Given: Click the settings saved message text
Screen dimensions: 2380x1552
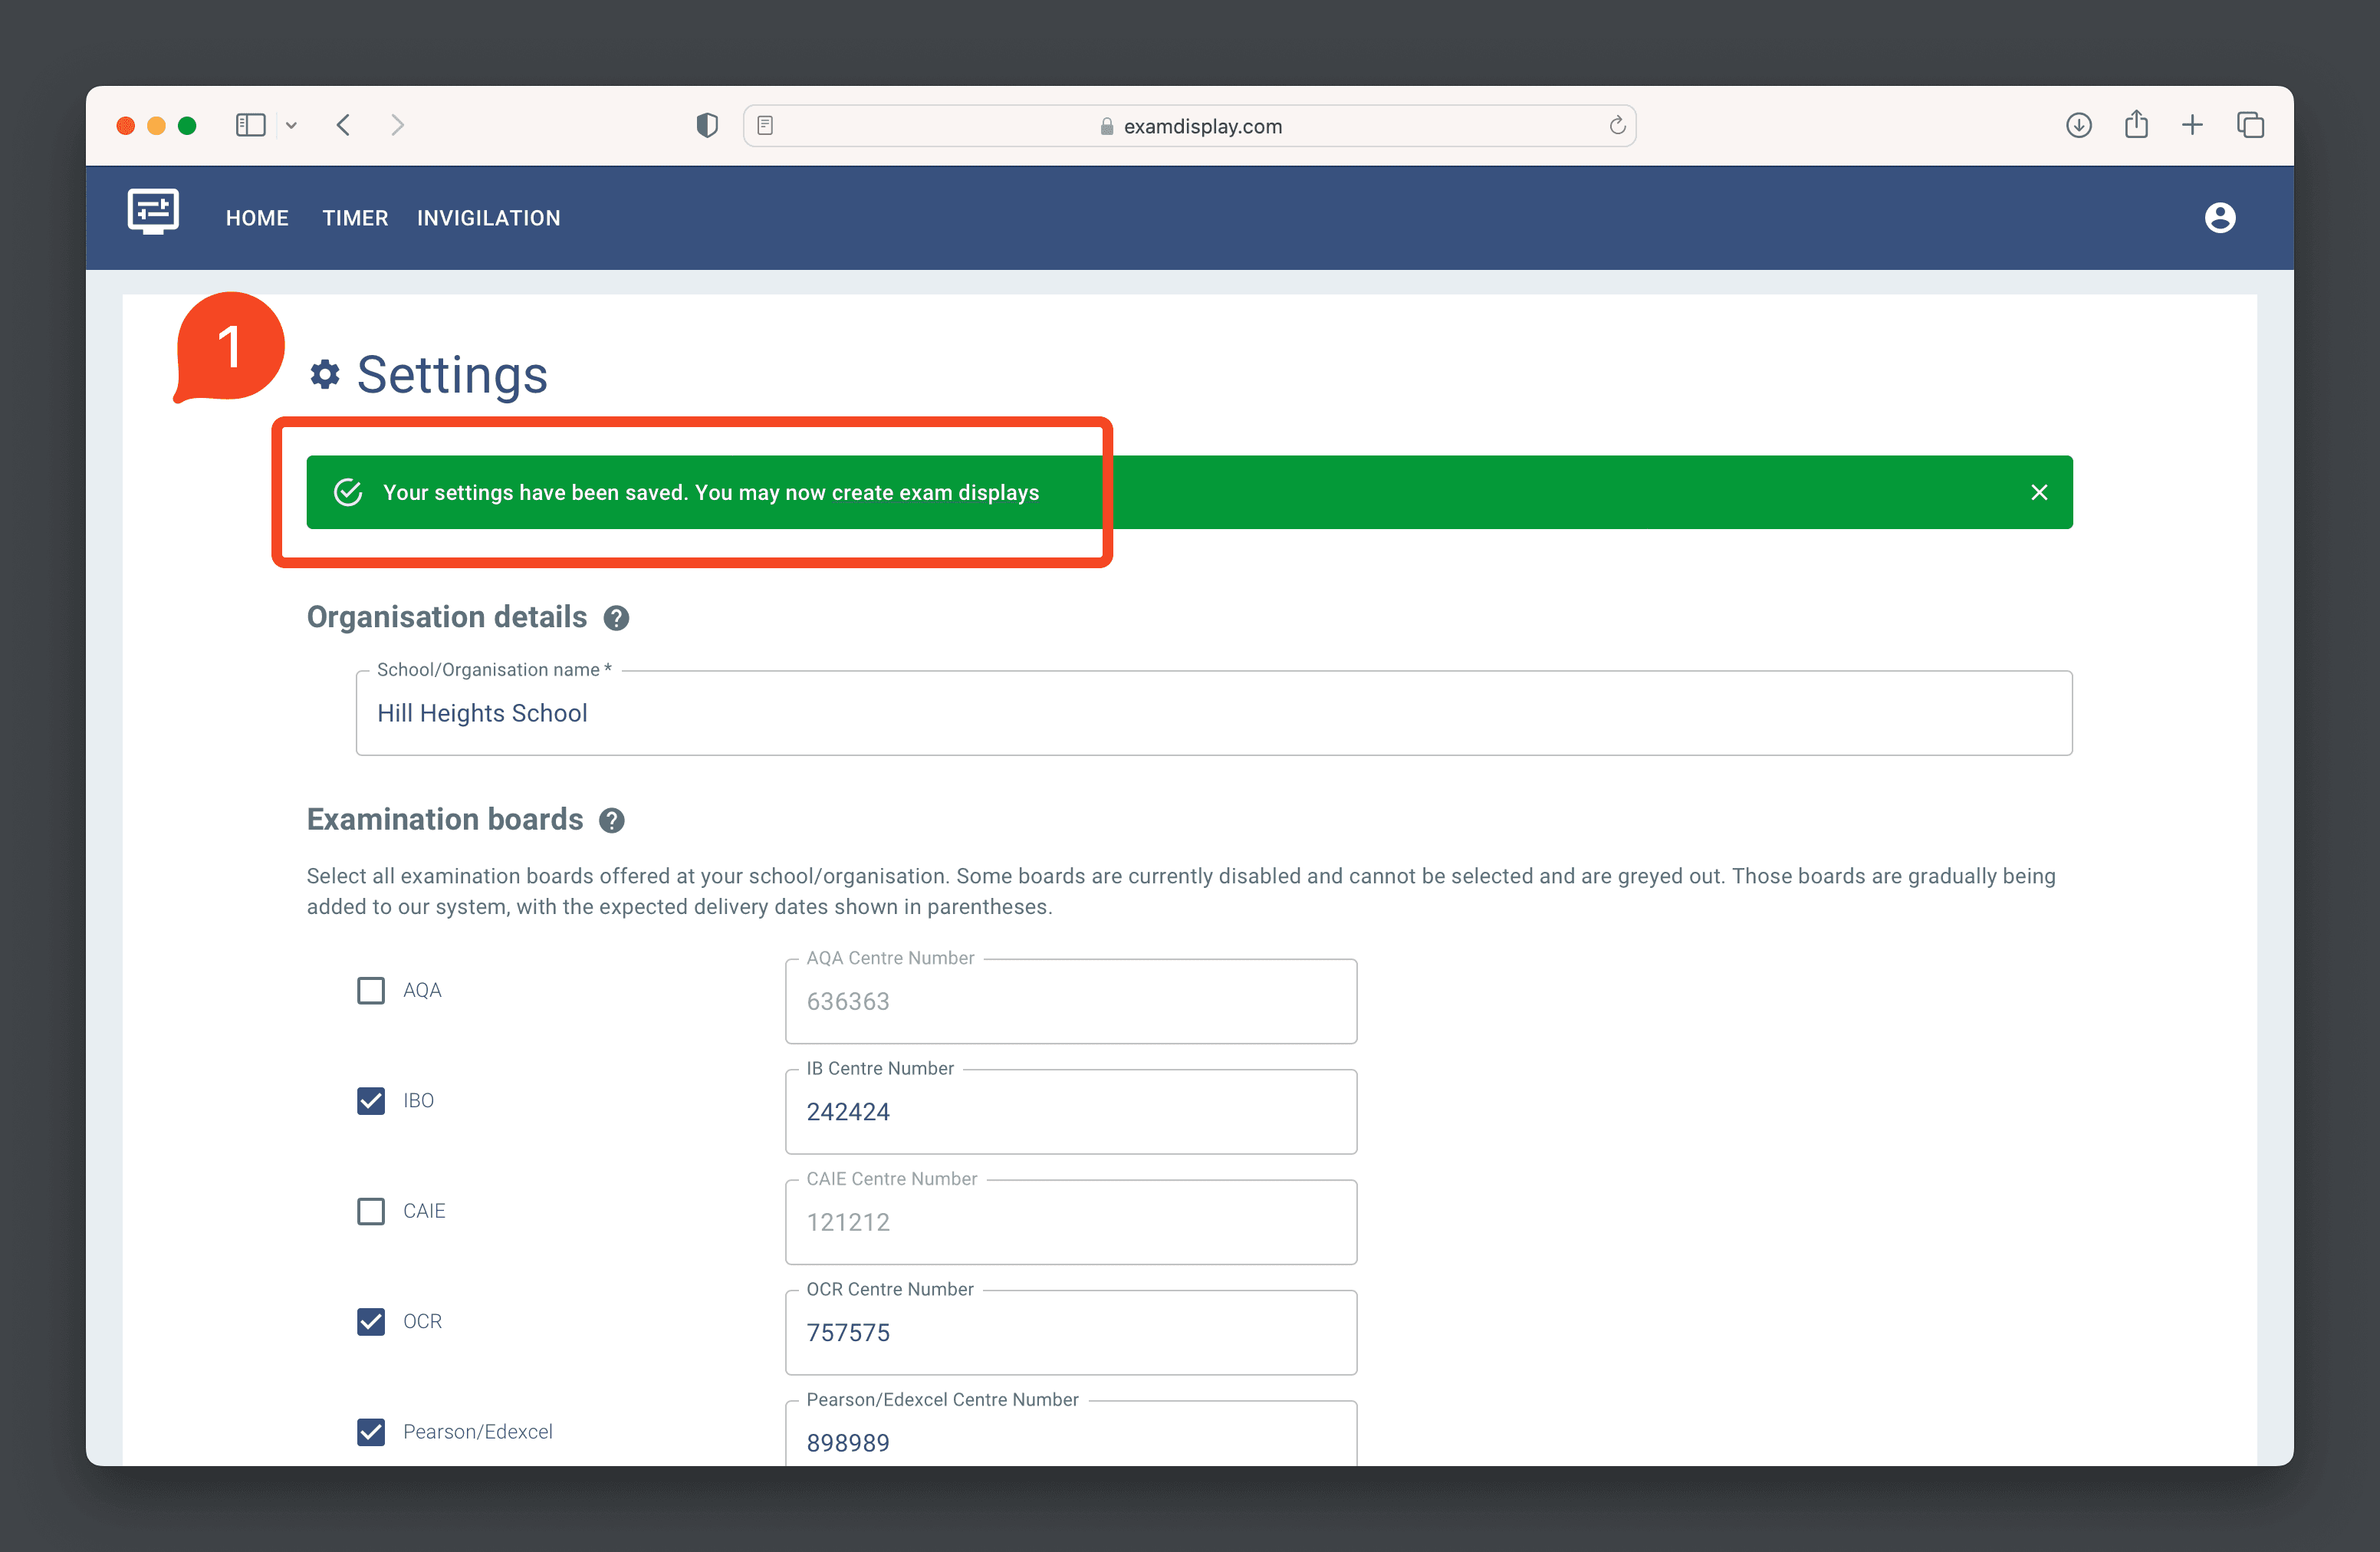Looking at the screenshot, I should pyautogui.click(x=711, y=492).
